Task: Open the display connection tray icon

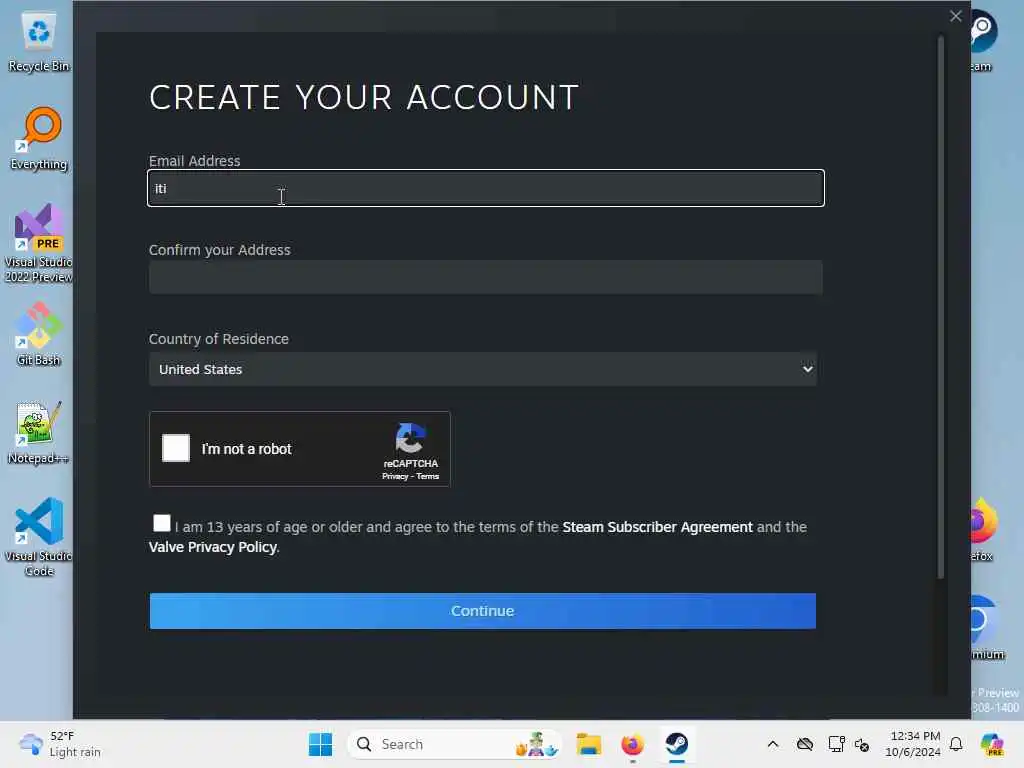Action: pyautogui.click(x=836, y=744)
